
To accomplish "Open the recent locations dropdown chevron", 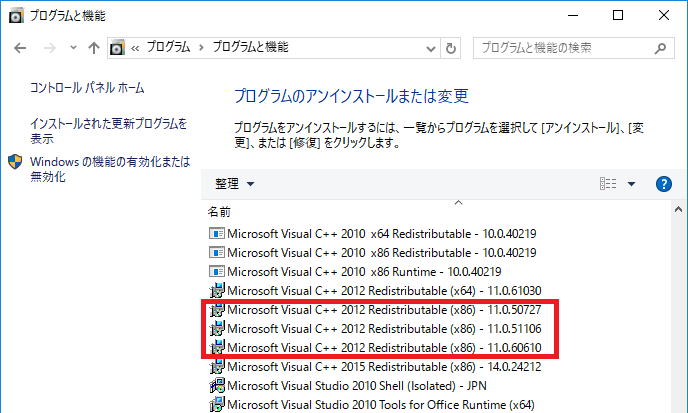I will click(73, 47).
